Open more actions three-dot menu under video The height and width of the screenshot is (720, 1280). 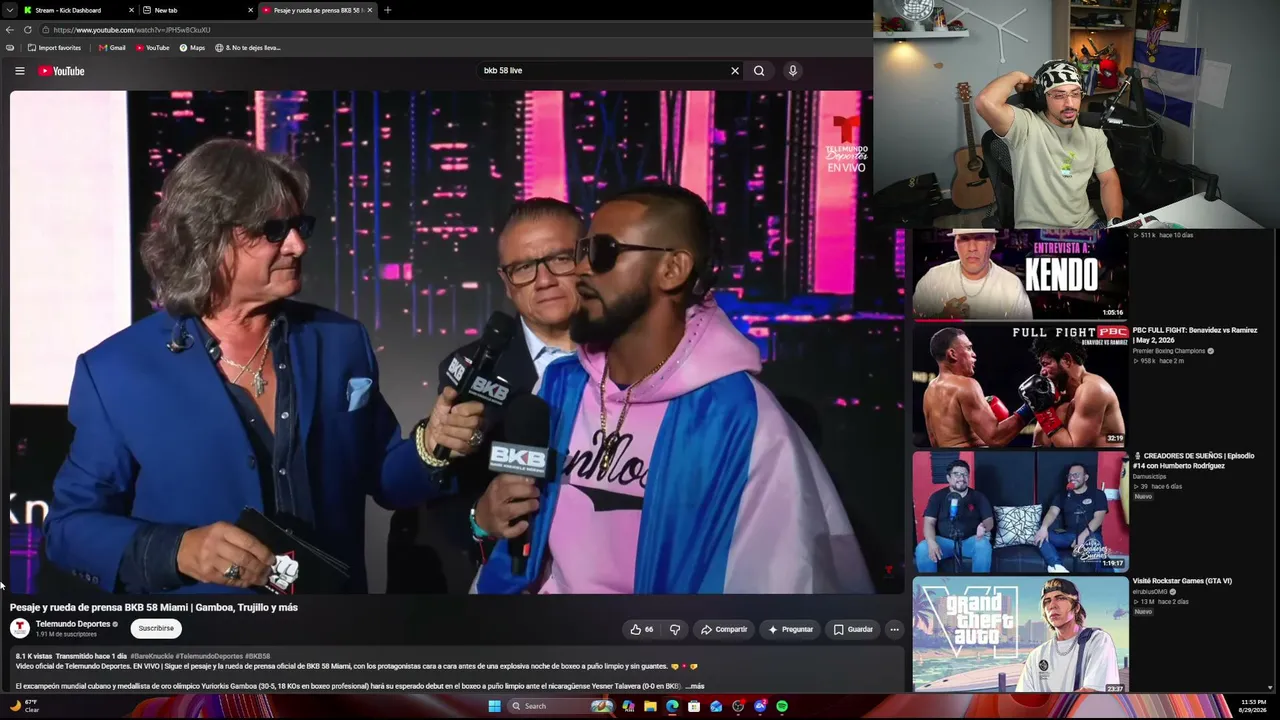tap(894, 629)
